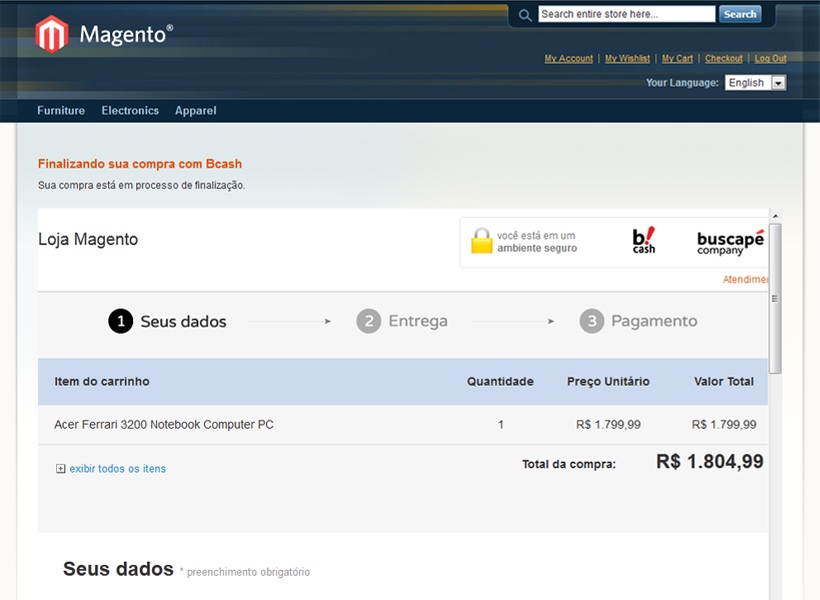Click the Magento logo icon
This screenshot has width=820, height=600.
click(52, 34)
